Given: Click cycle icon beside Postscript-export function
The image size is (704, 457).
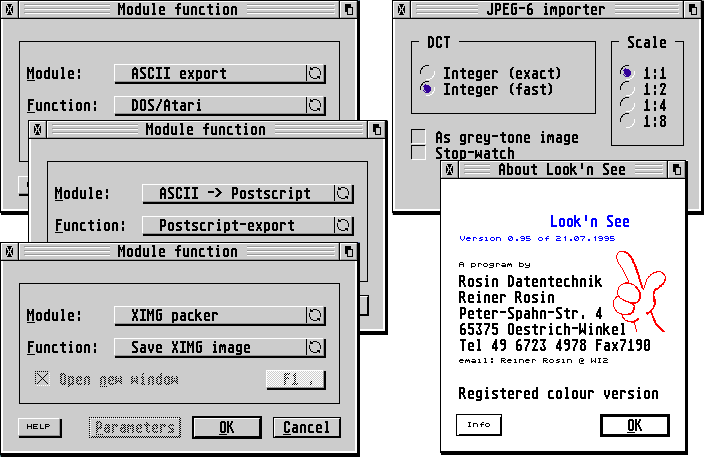Looking at the screenshot, I should tap(343, 225).
